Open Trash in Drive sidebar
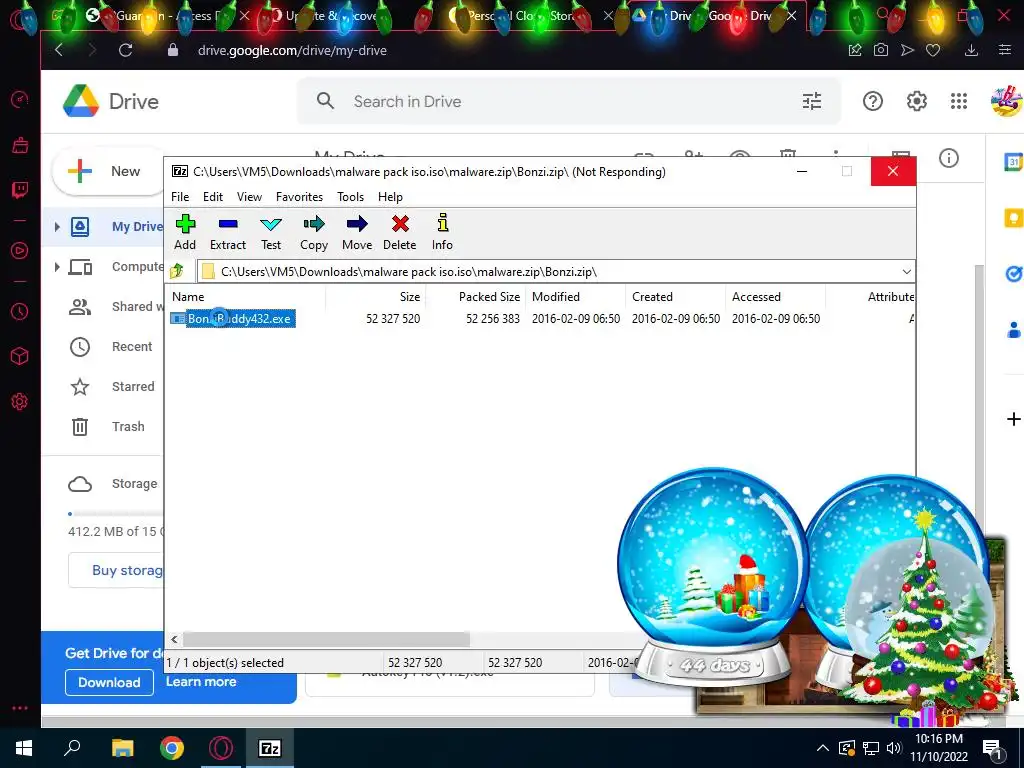The height and width of the screenshot is (768, 1024). 107,426
